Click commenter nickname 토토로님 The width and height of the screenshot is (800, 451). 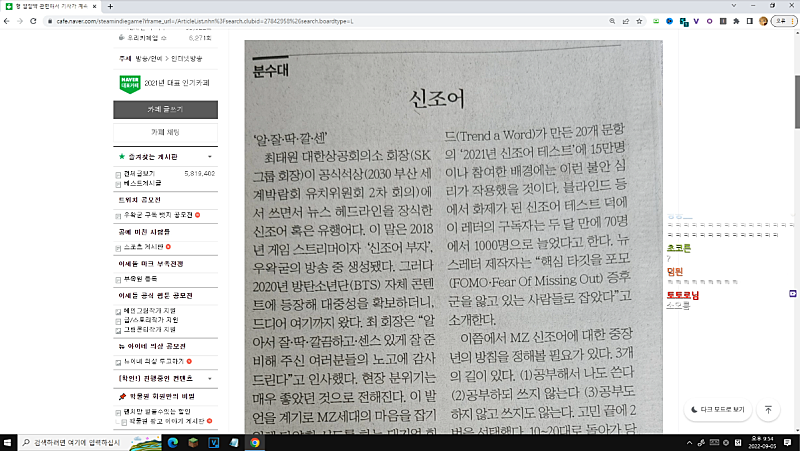click(x=683, y=295)
